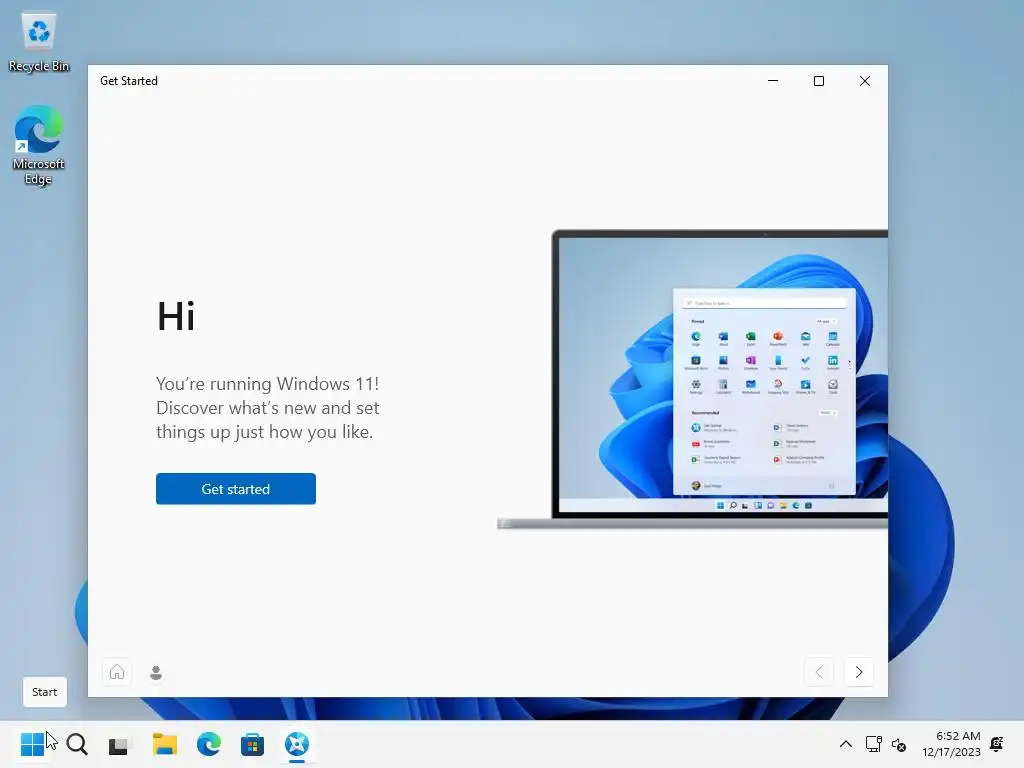Minimize the Get Started window

[773, 81]
